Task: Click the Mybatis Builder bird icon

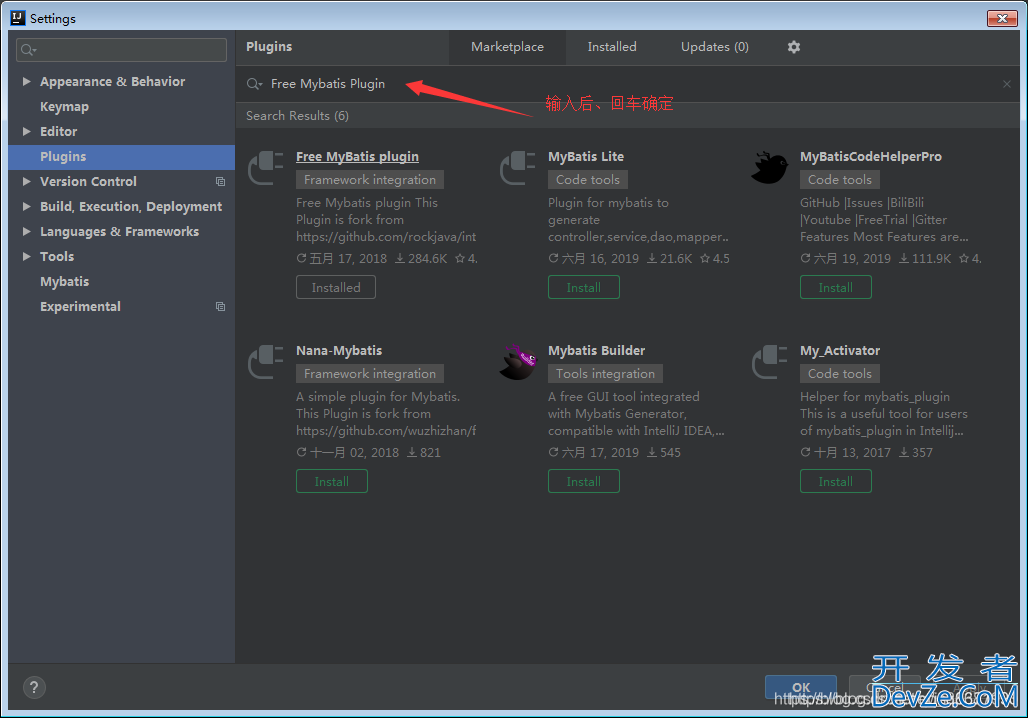Action: (x=518, y=362)
